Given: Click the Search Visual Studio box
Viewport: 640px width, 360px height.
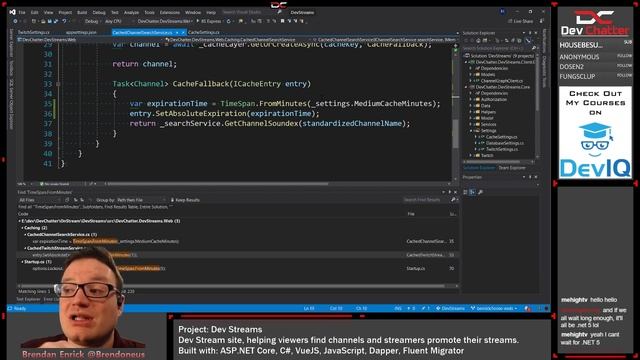Looking at the screenshot, I should 253,12.
